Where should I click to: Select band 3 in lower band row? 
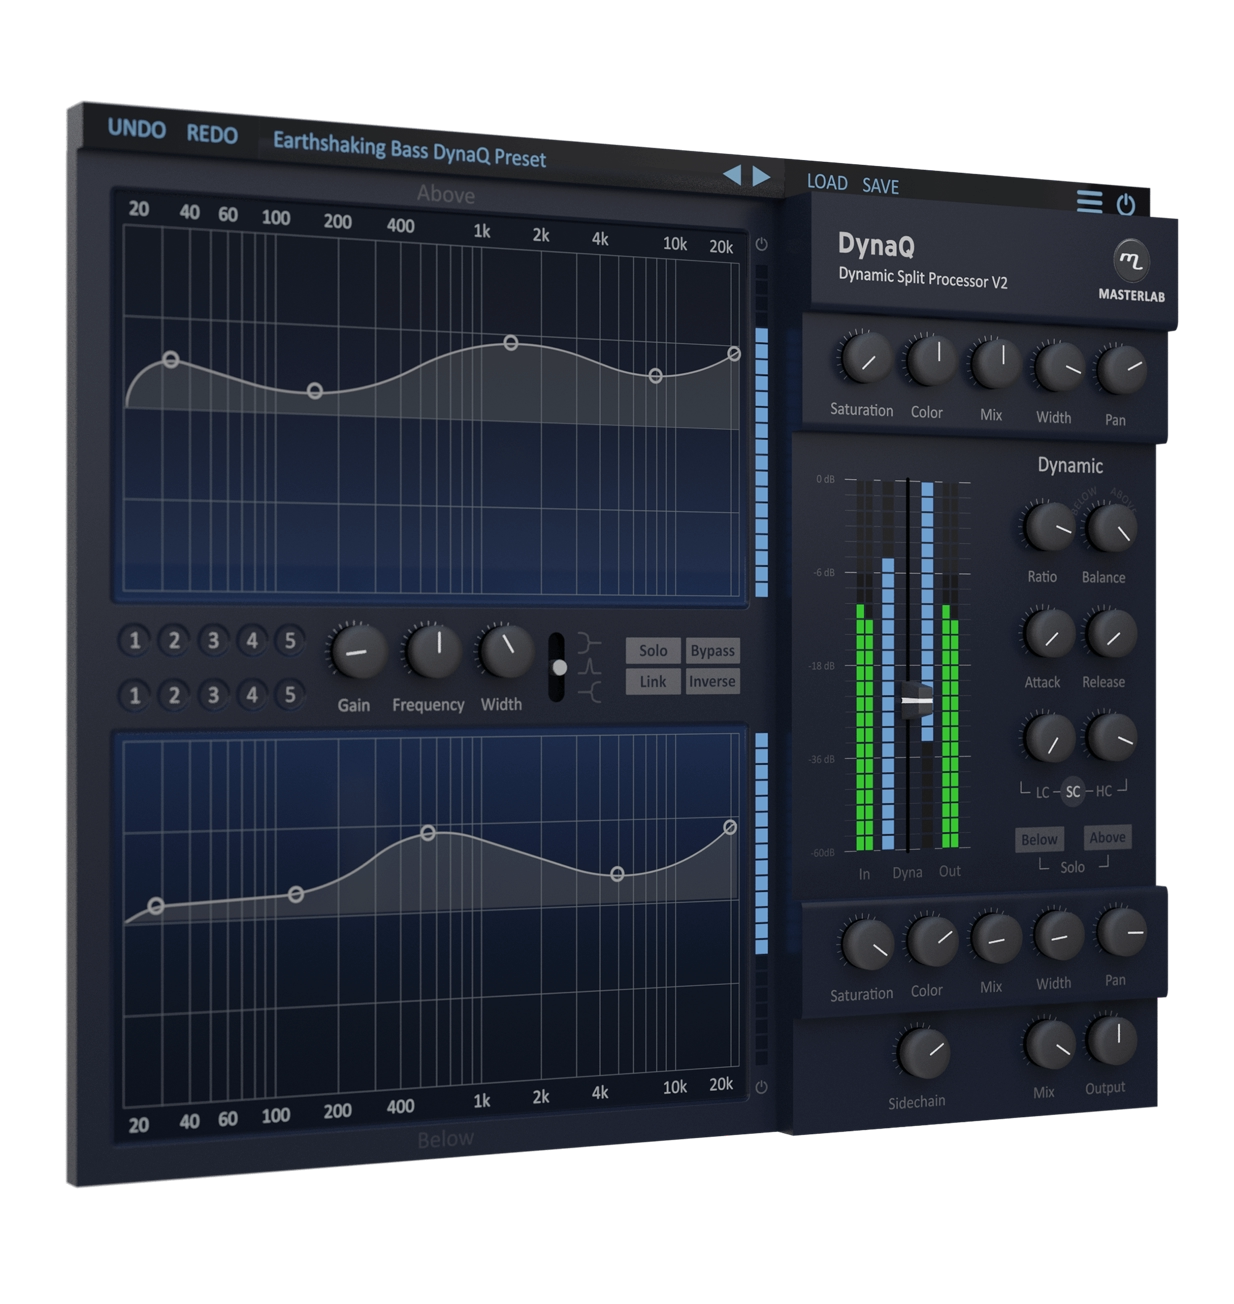213,695
